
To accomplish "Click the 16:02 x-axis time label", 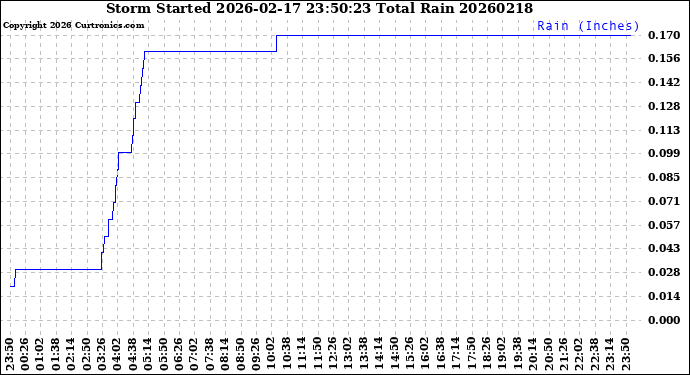I will [x=425, y=354].
